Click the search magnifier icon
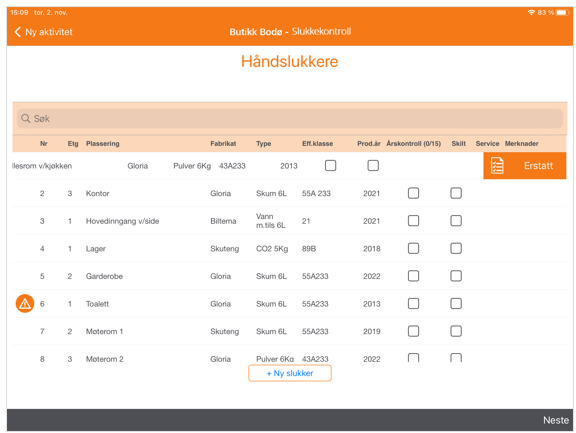Viewport: 576px width, 433px height. 25,119
